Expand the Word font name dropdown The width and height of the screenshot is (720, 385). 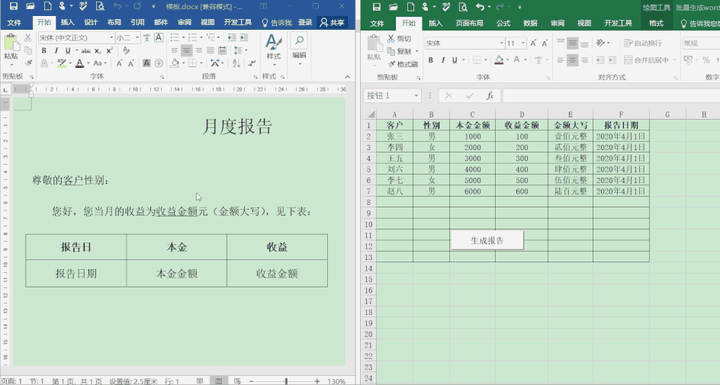point(111,38)
